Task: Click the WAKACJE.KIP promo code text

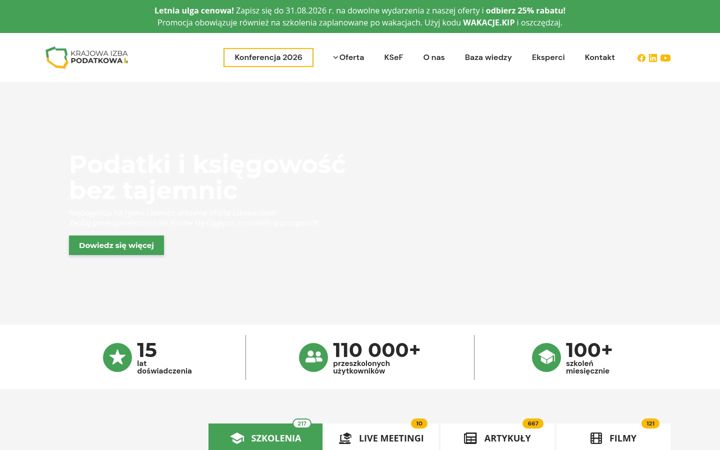Action: click(x=489, y=22)
